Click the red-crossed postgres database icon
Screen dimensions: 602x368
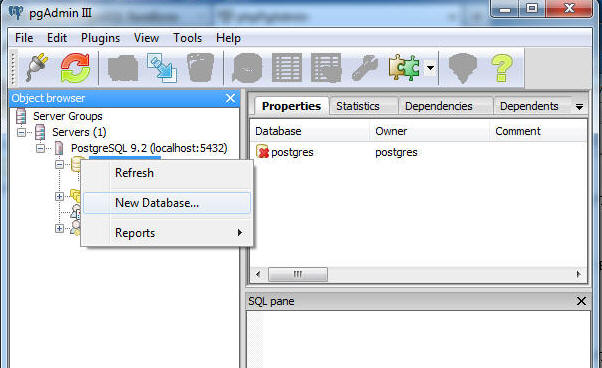coord(263,152)
